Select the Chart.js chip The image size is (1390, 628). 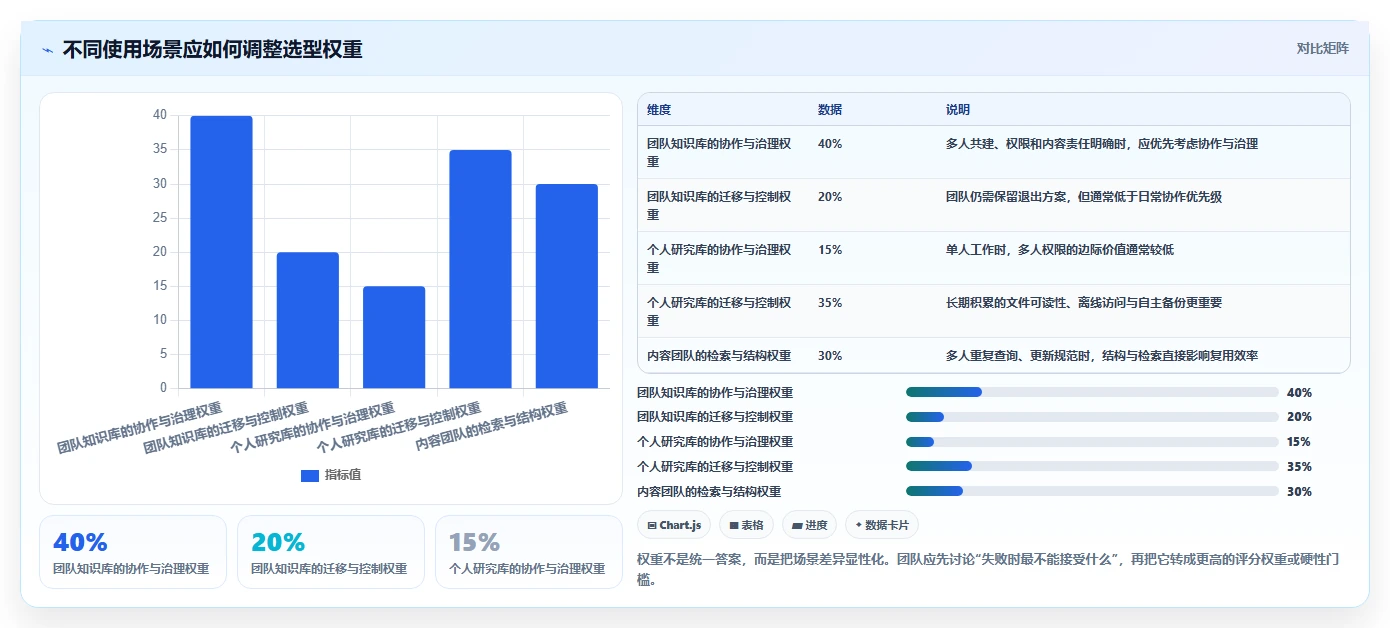674,525
